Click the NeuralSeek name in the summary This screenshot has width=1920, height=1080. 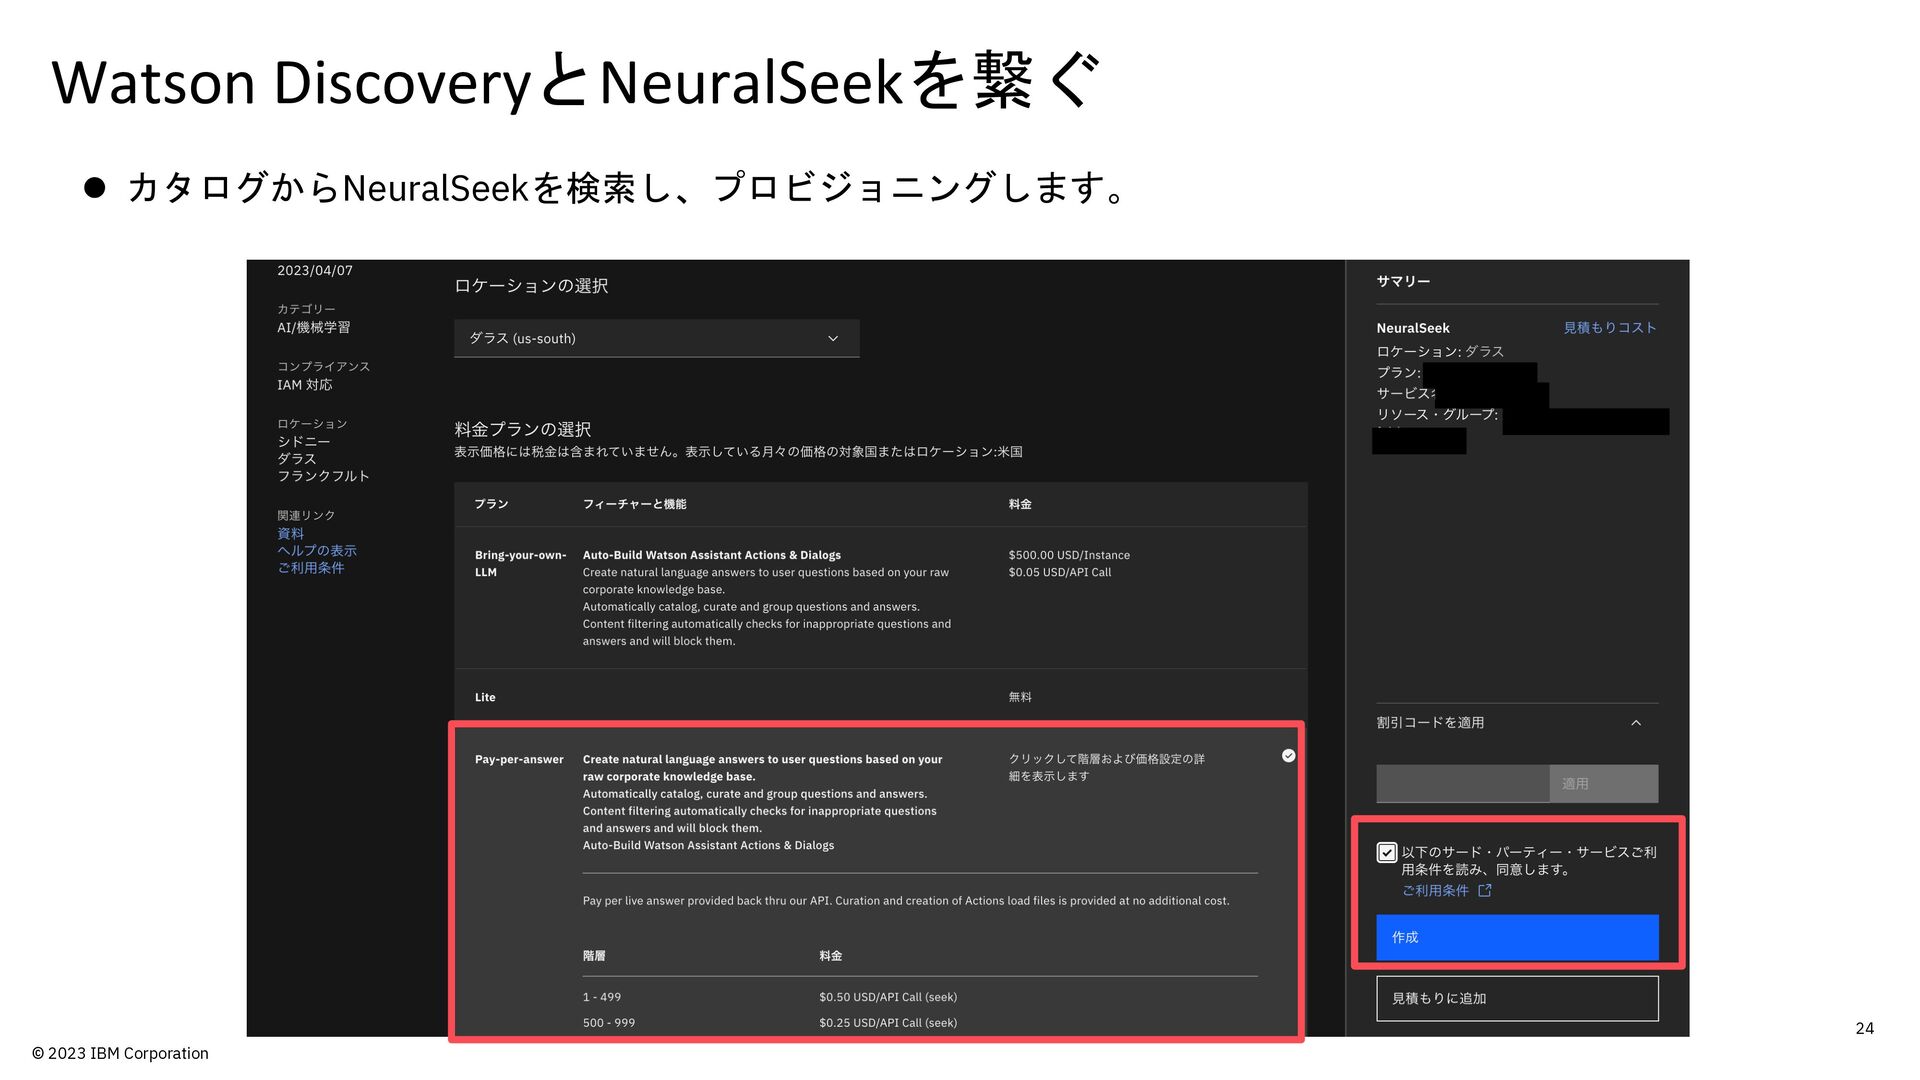1412,328
